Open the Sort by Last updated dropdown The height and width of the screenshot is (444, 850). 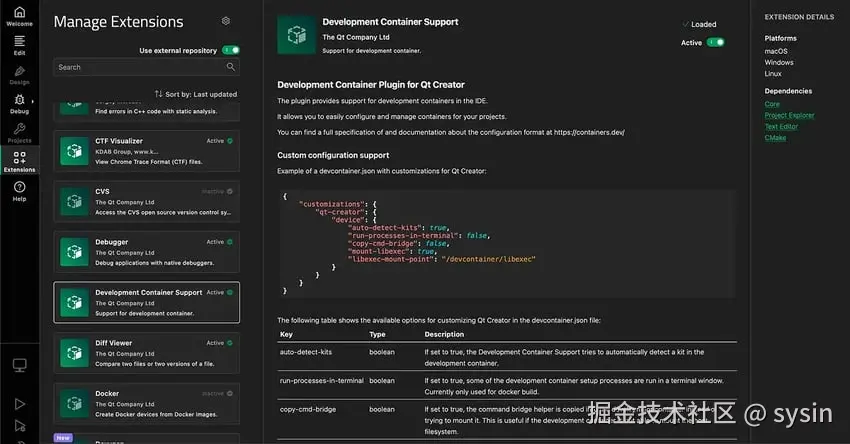pos(196,94)
